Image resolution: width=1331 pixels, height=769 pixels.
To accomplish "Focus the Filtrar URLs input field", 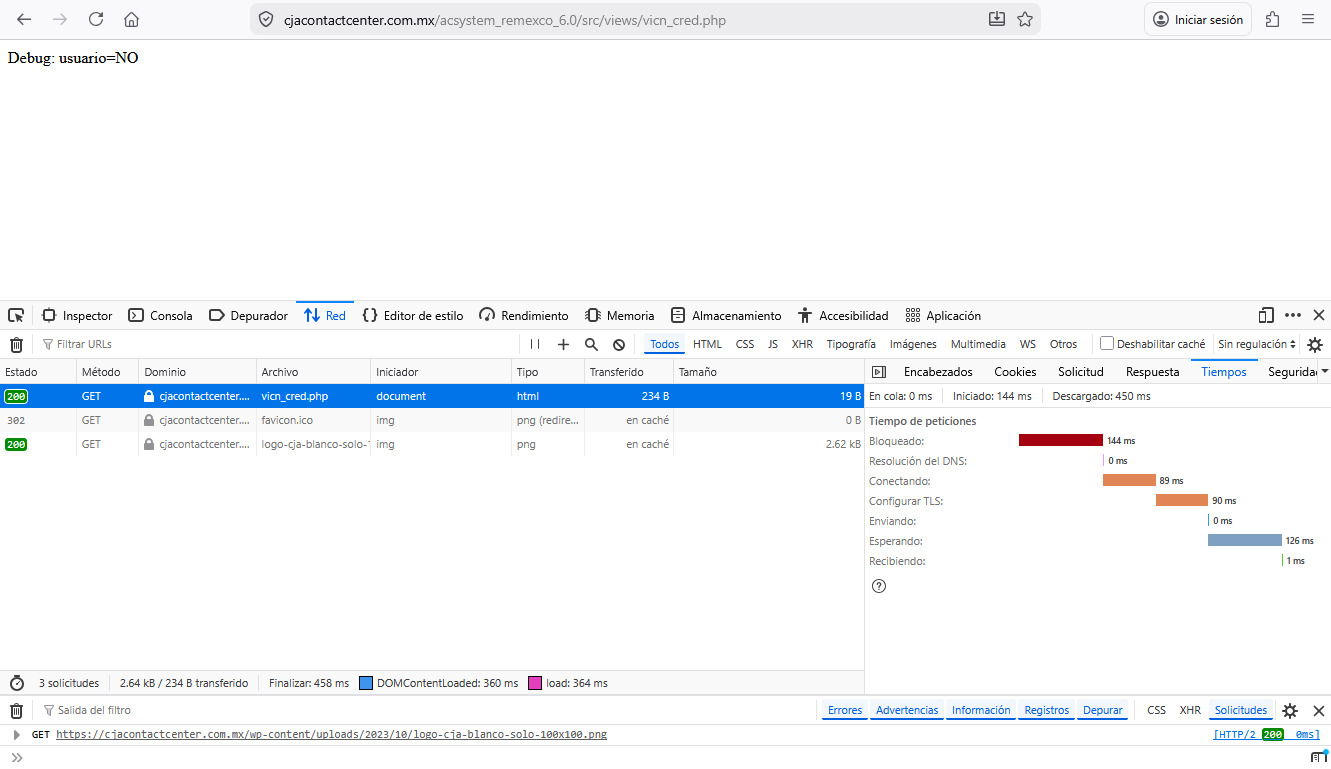I will coord(280,344).
